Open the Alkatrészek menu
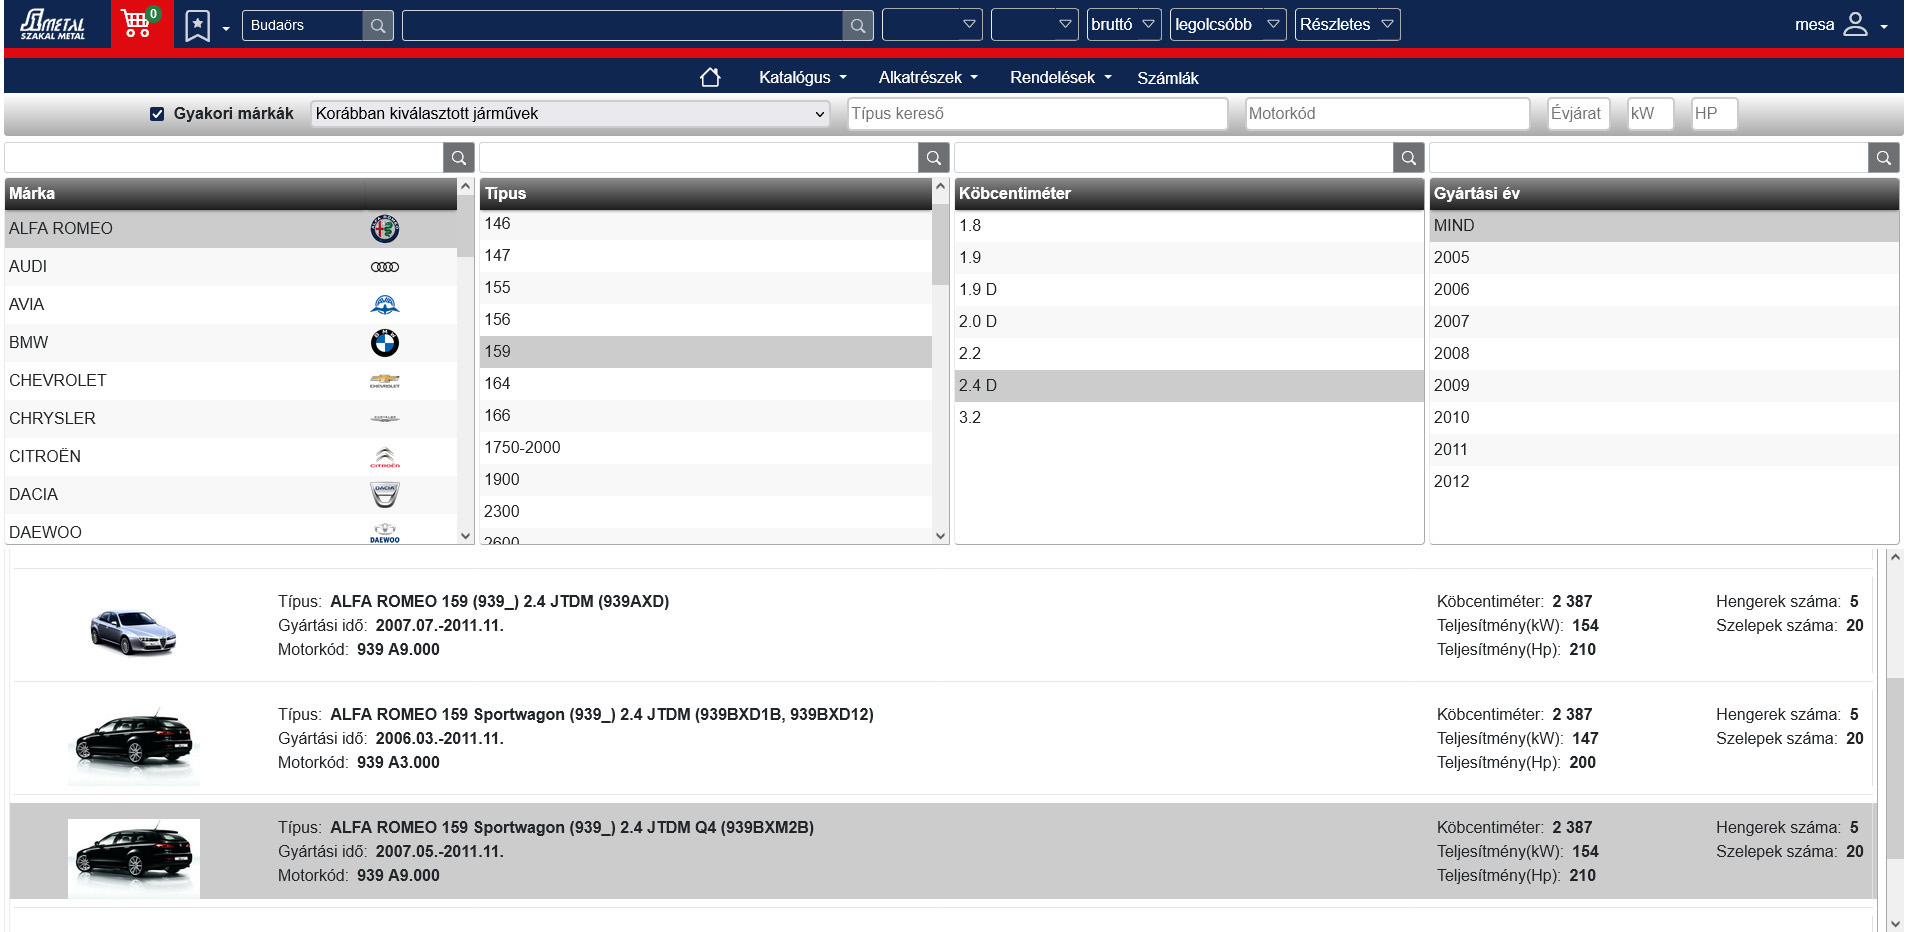 pos(928,77)
